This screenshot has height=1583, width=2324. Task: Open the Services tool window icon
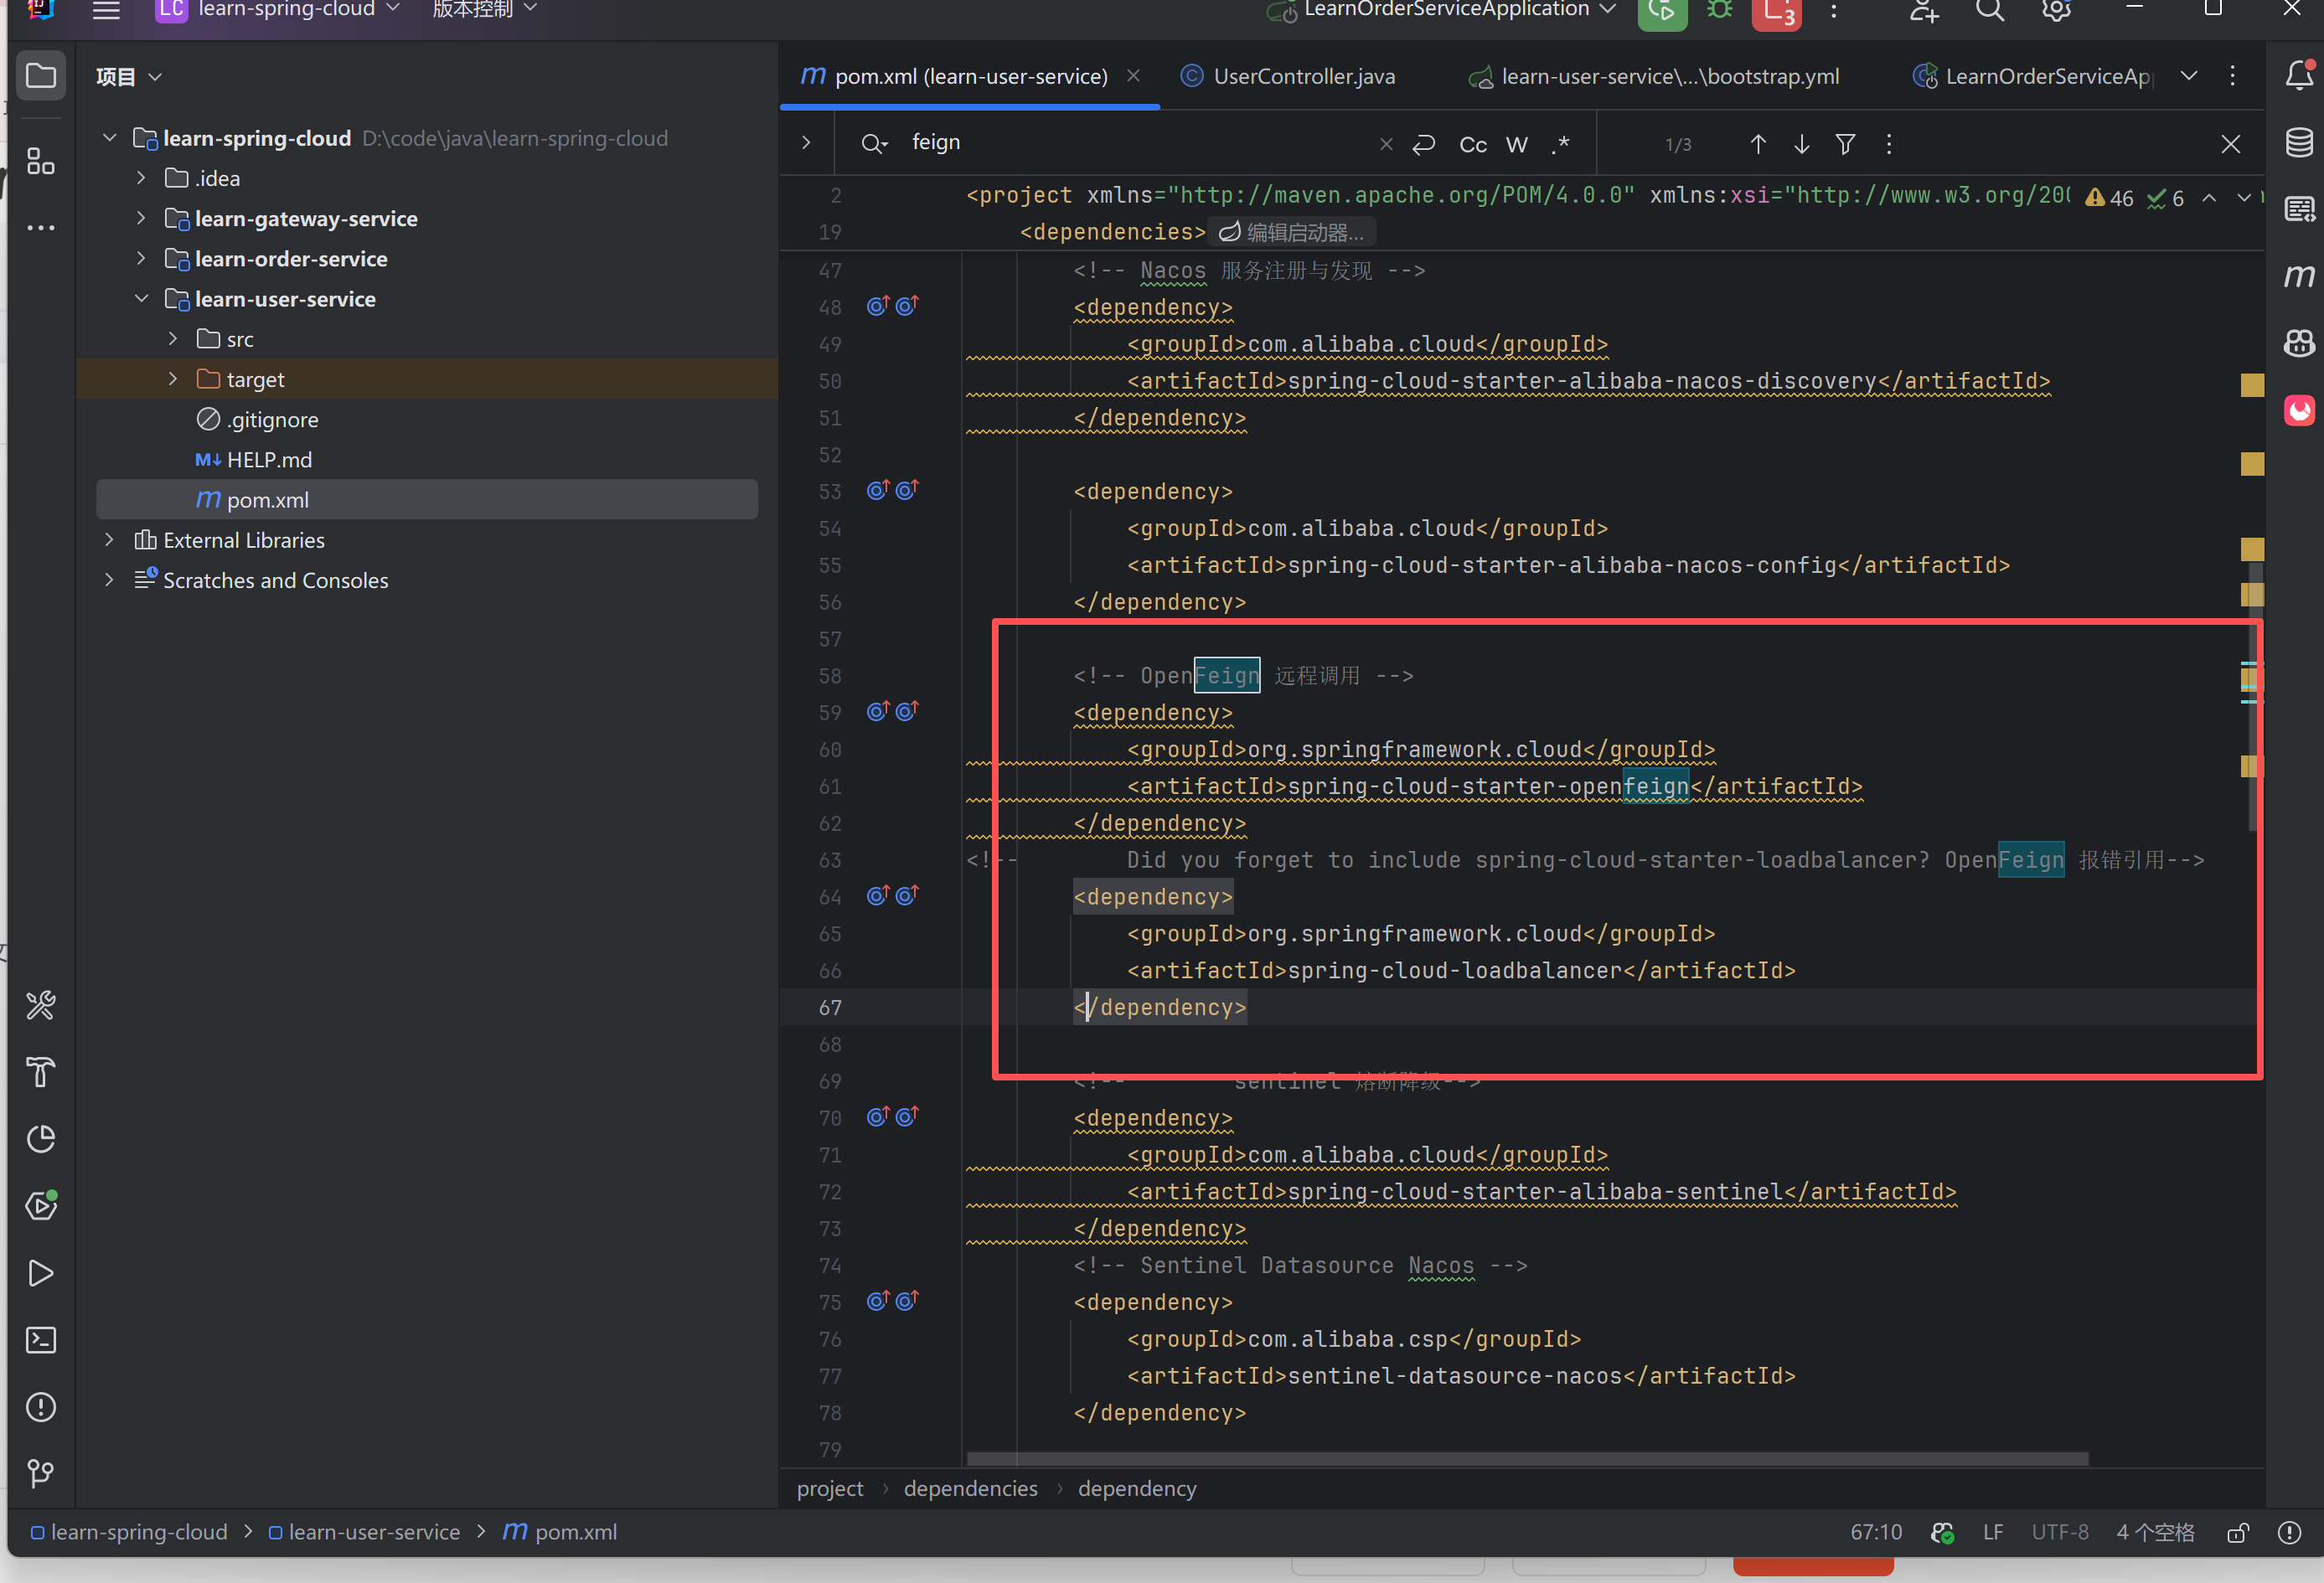pyautogui.click(x=41, y=1206)
